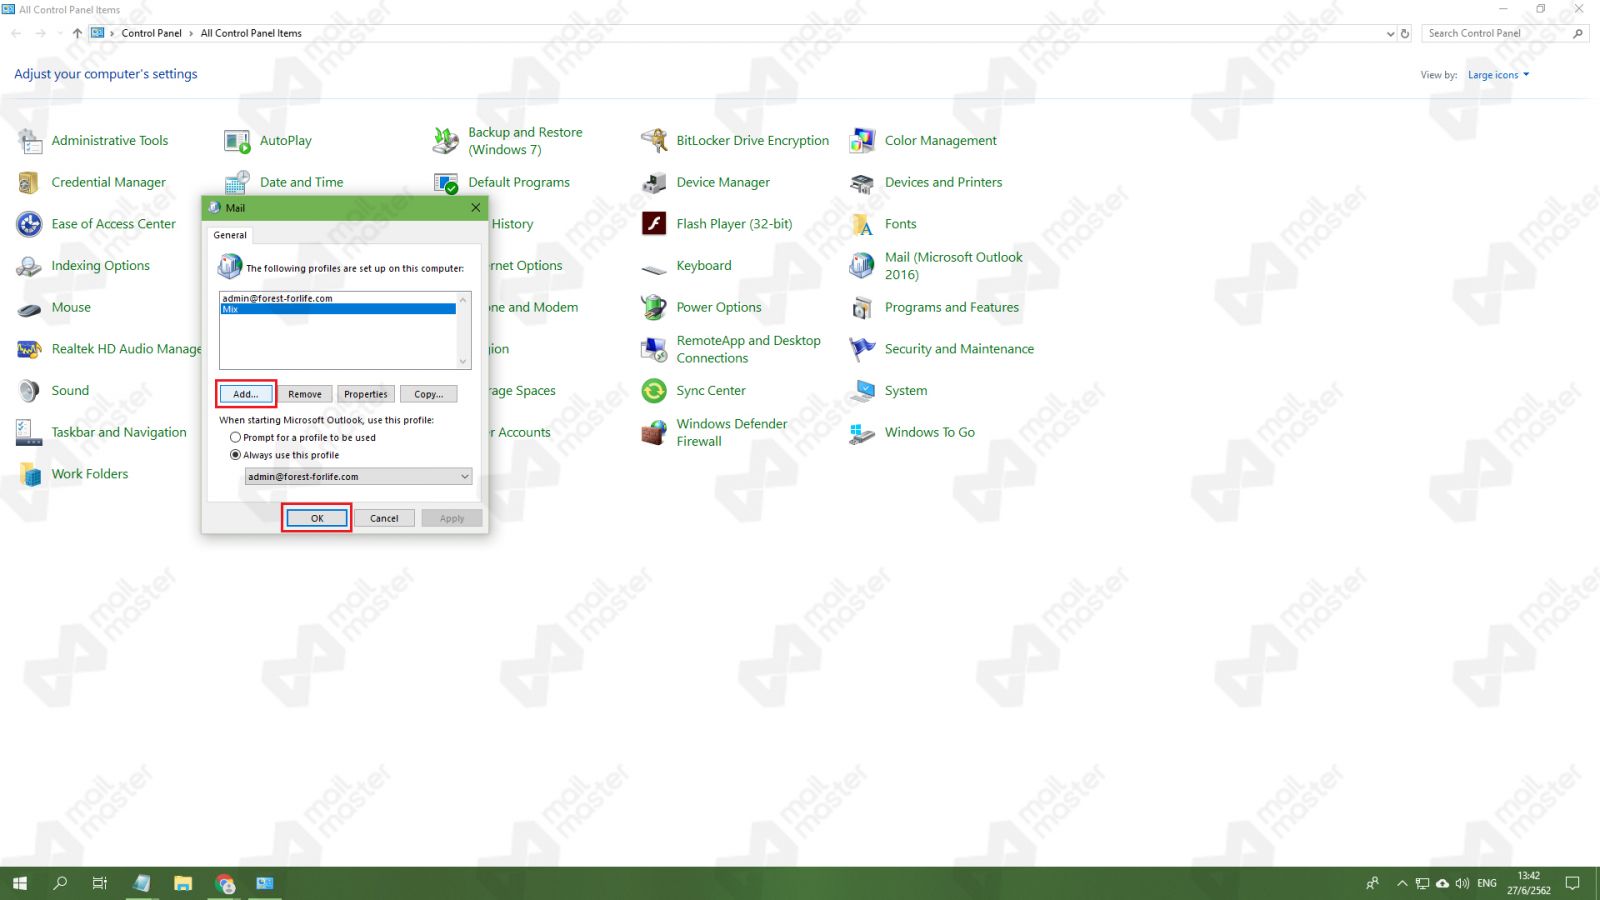Click the Search Control Panel field
1600x900 pixels.
coord(1505,33)
